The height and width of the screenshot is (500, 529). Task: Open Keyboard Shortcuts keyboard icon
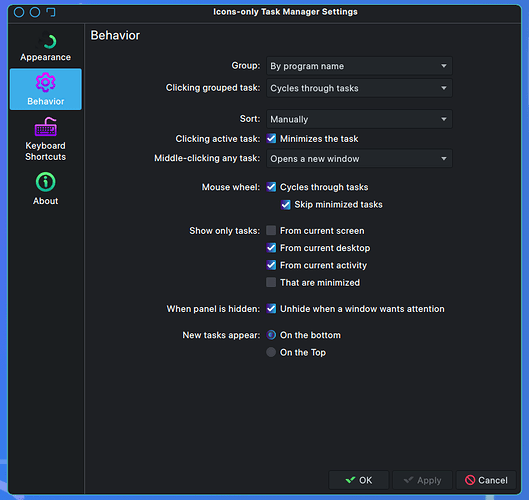click(x=46, y=127)
